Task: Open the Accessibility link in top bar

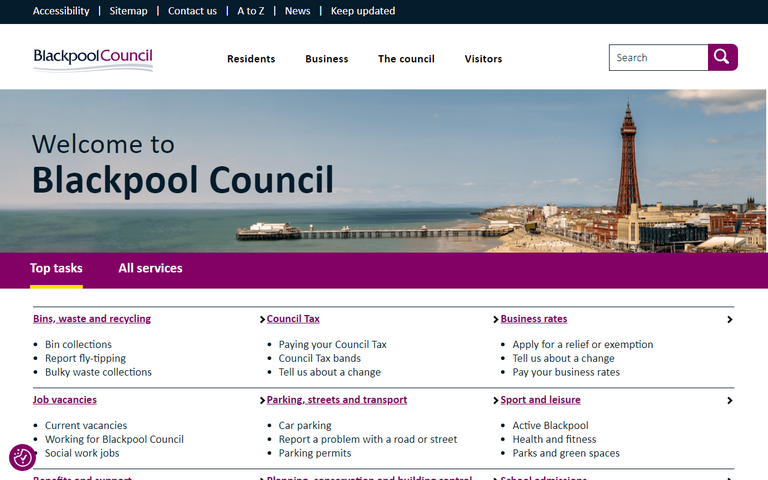Action: (61, 11)
